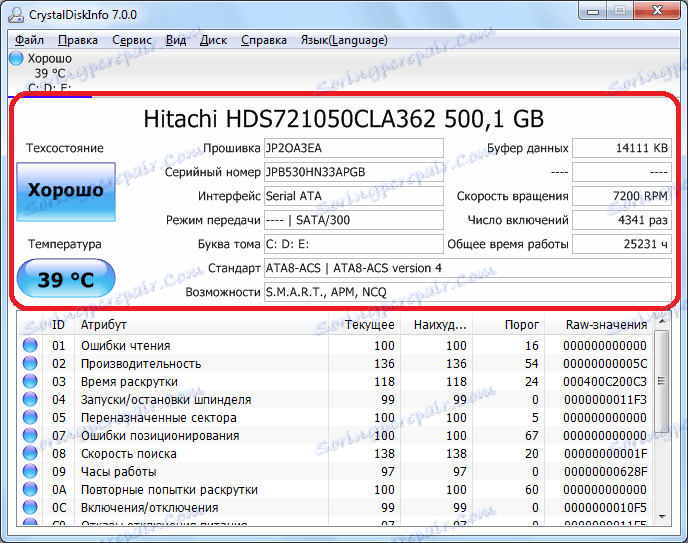Image resolution: width=688 pixels, height=543 pixels.
Task: Click the scrollbar down arrow in attribute list
Action: pyautogui.click(x=662, y=517)
